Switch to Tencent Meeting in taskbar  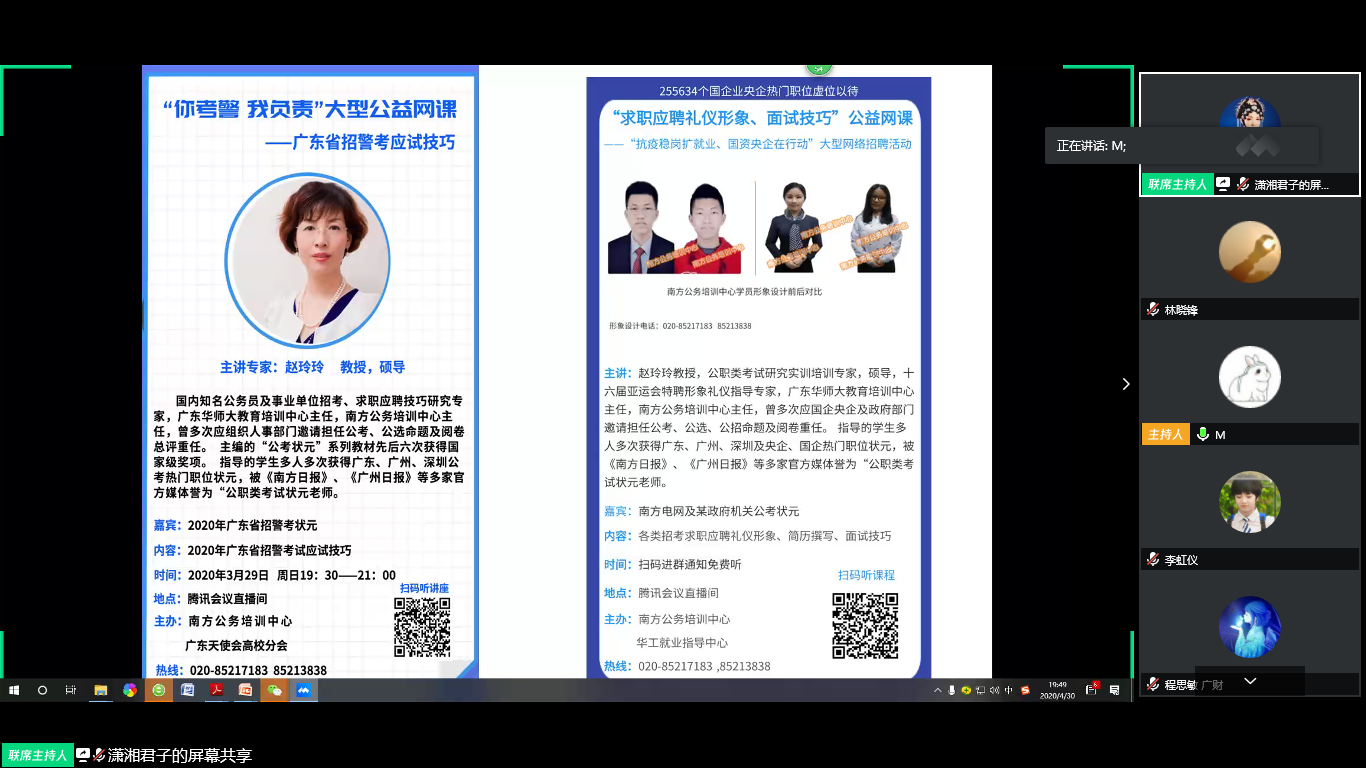tap(303, 690)
